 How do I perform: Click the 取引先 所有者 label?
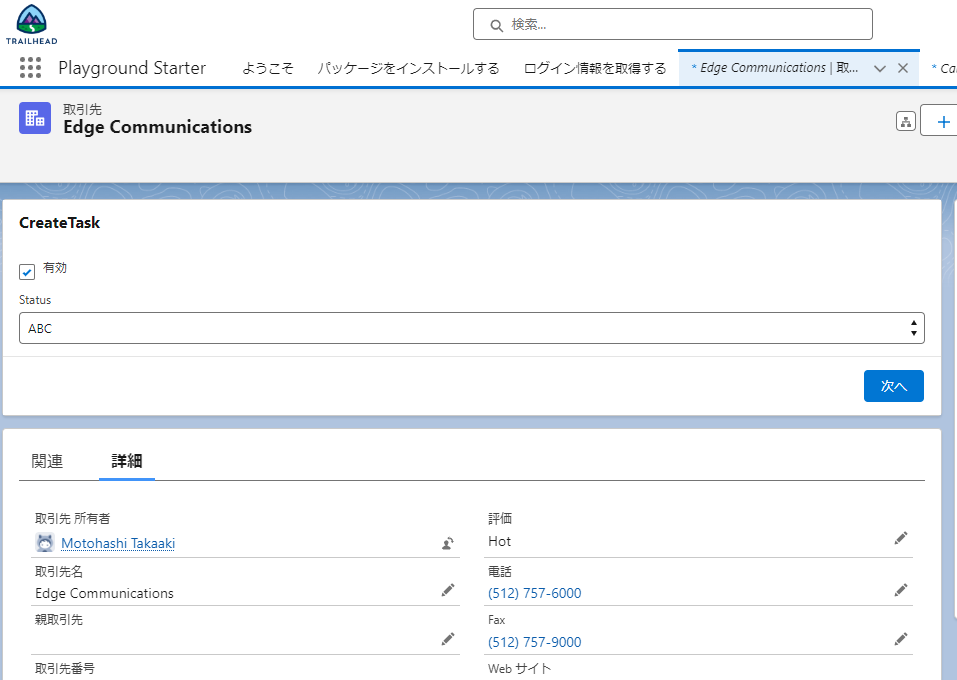pos(73,518)
